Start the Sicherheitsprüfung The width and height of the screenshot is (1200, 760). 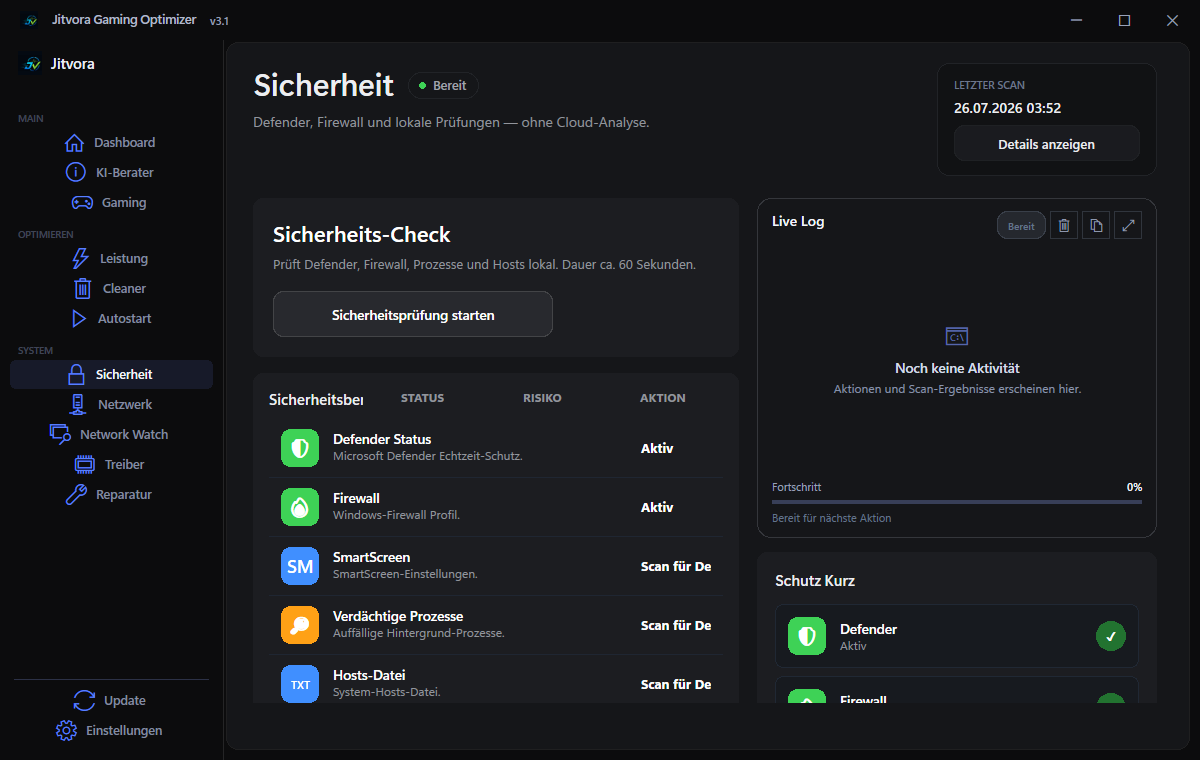point(413,314)
